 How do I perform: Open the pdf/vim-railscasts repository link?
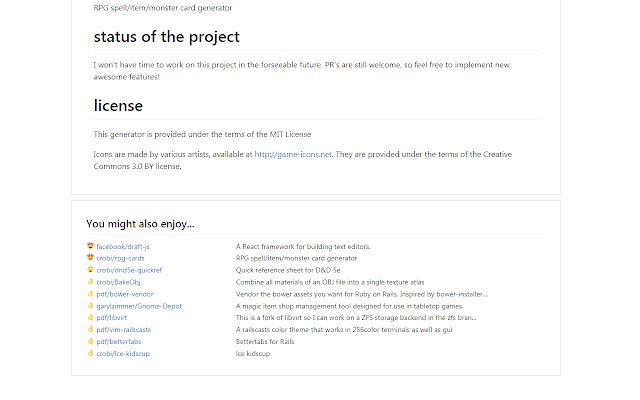[x=125, y=329]
